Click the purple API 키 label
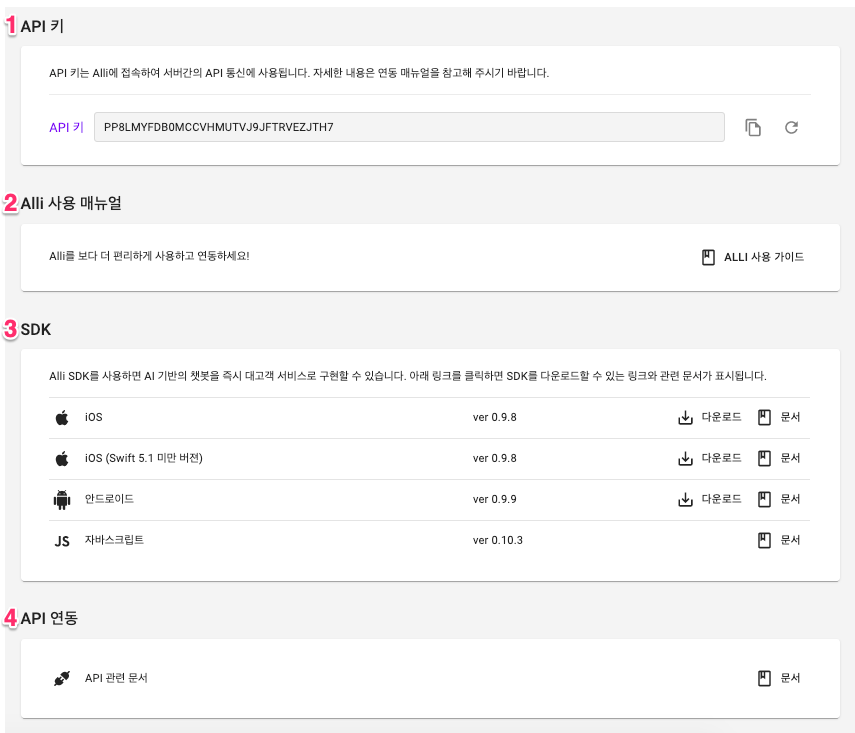 [66, 127]
